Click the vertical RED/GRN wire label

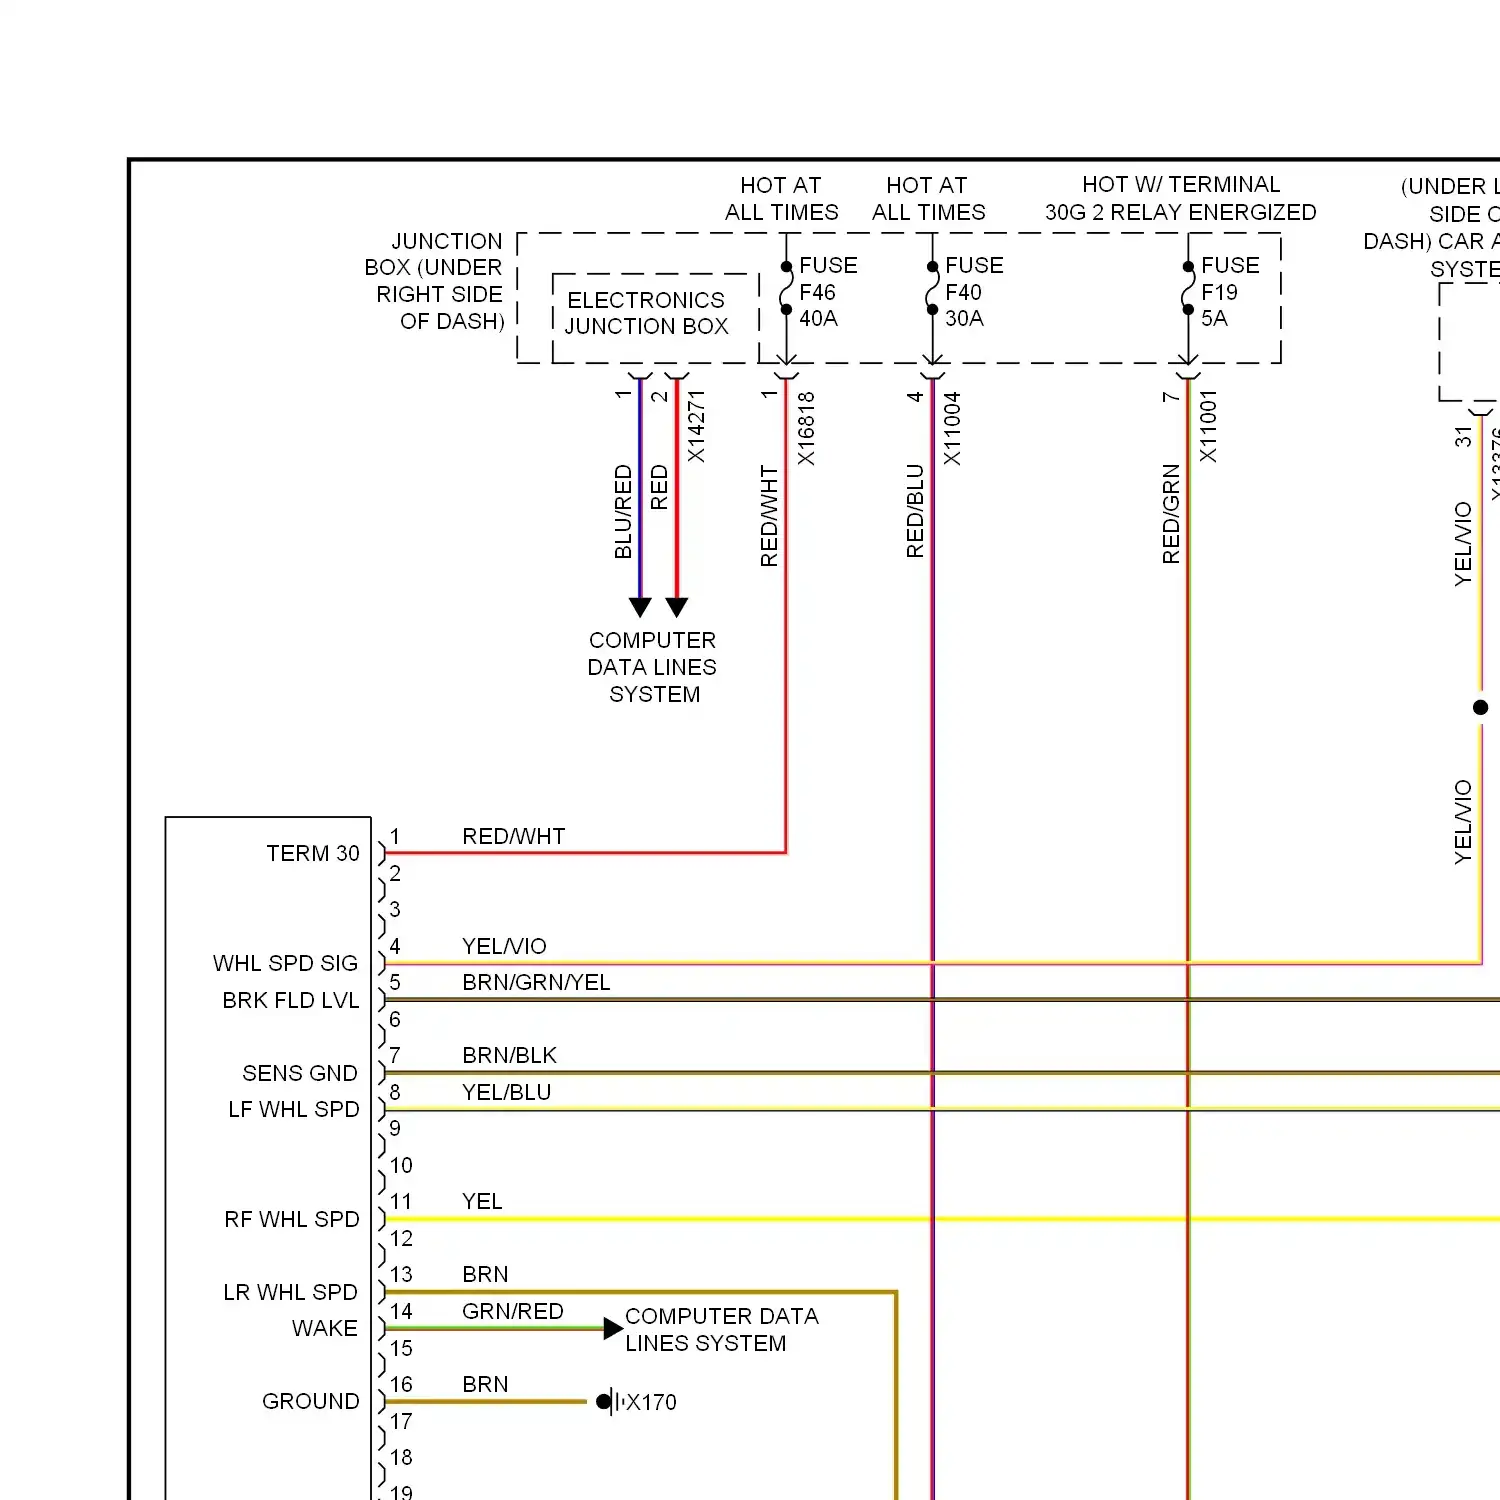(x=1171, y=514)
